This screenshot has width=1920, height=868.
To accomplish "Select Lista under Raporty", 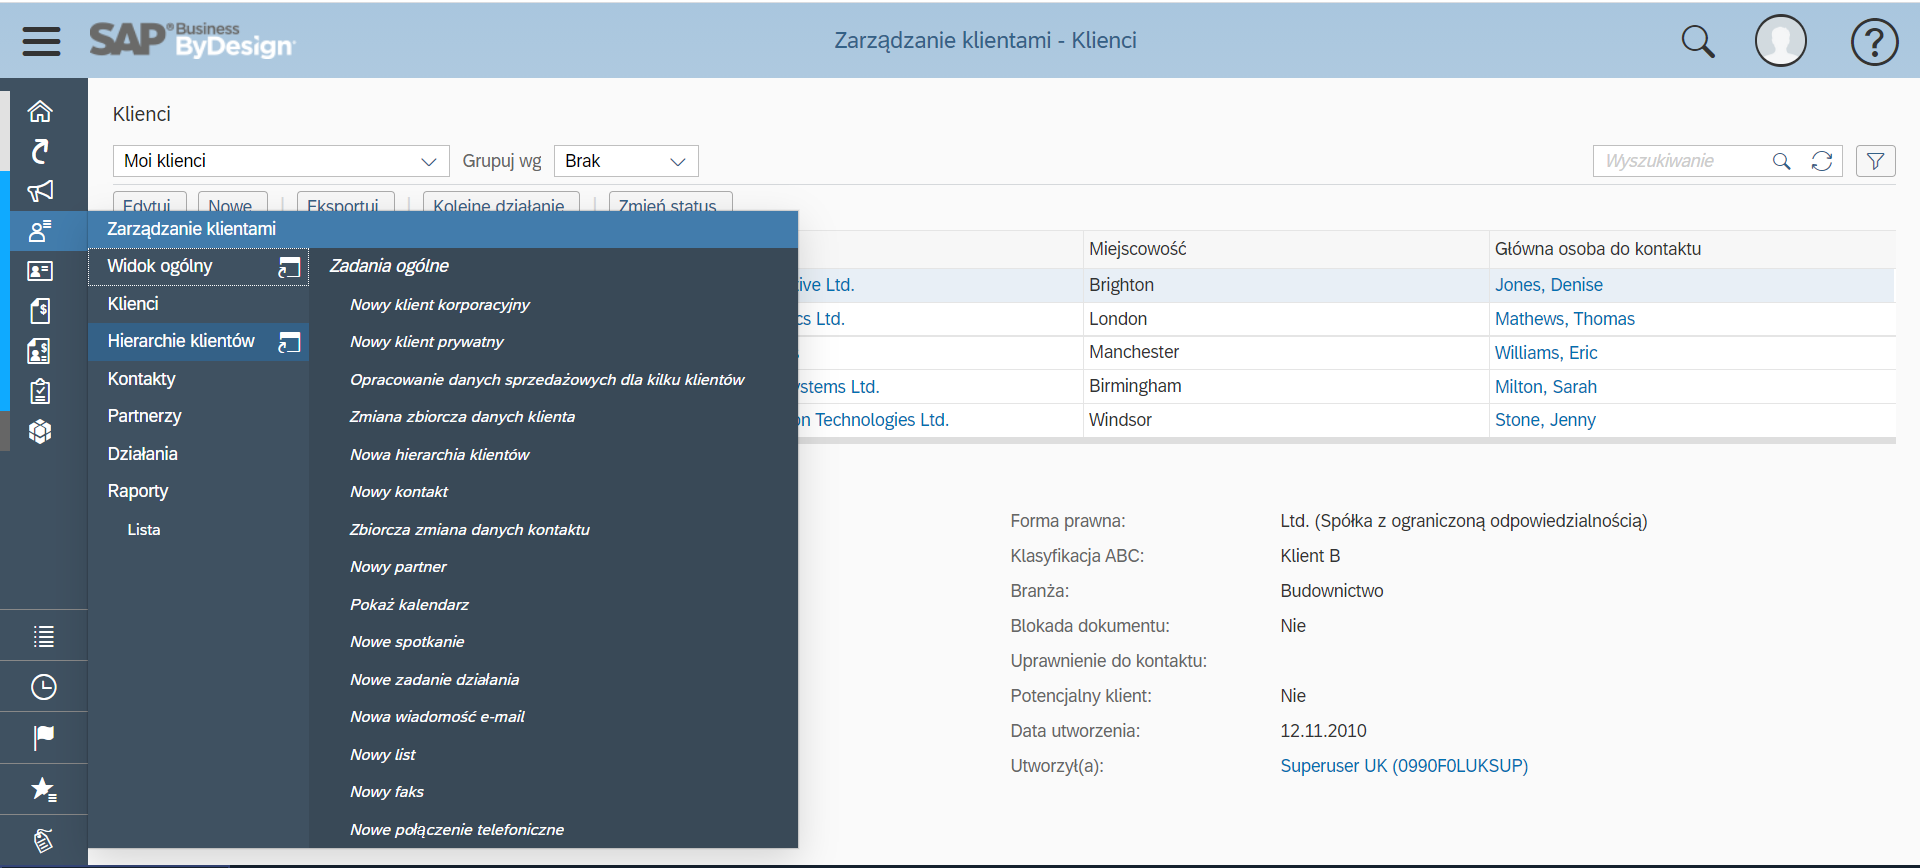I will point(144,530).
